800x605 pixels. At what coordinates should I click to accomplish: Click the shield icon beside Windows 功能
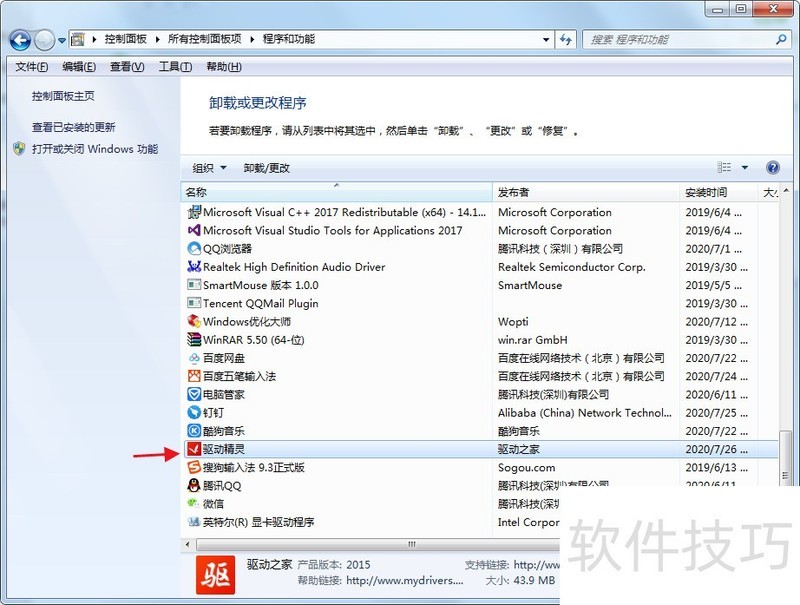click(19, 148)
